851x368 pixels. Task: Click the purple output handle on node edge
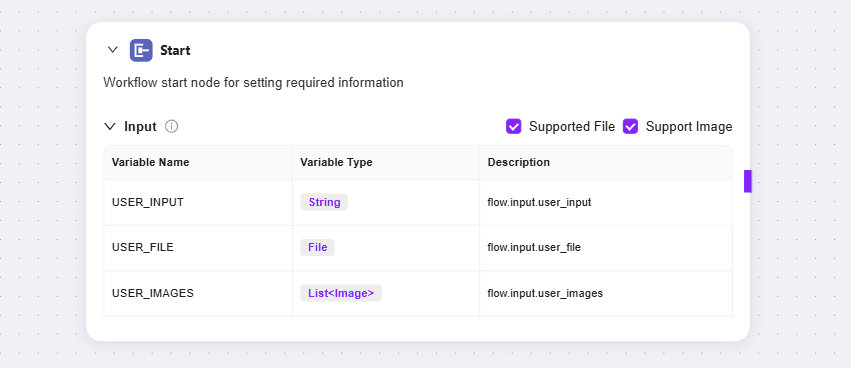pos(748,181)
